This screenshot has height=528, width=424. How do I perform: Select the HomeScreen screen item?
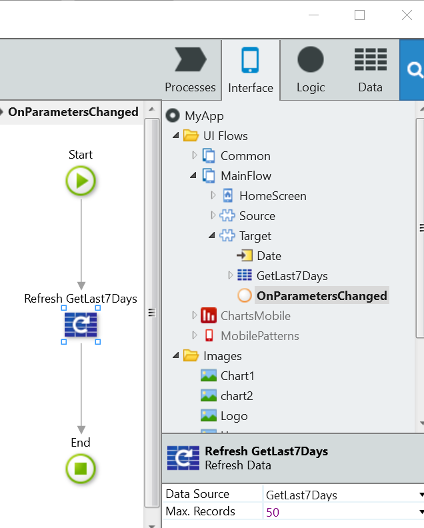pos(272,196)
